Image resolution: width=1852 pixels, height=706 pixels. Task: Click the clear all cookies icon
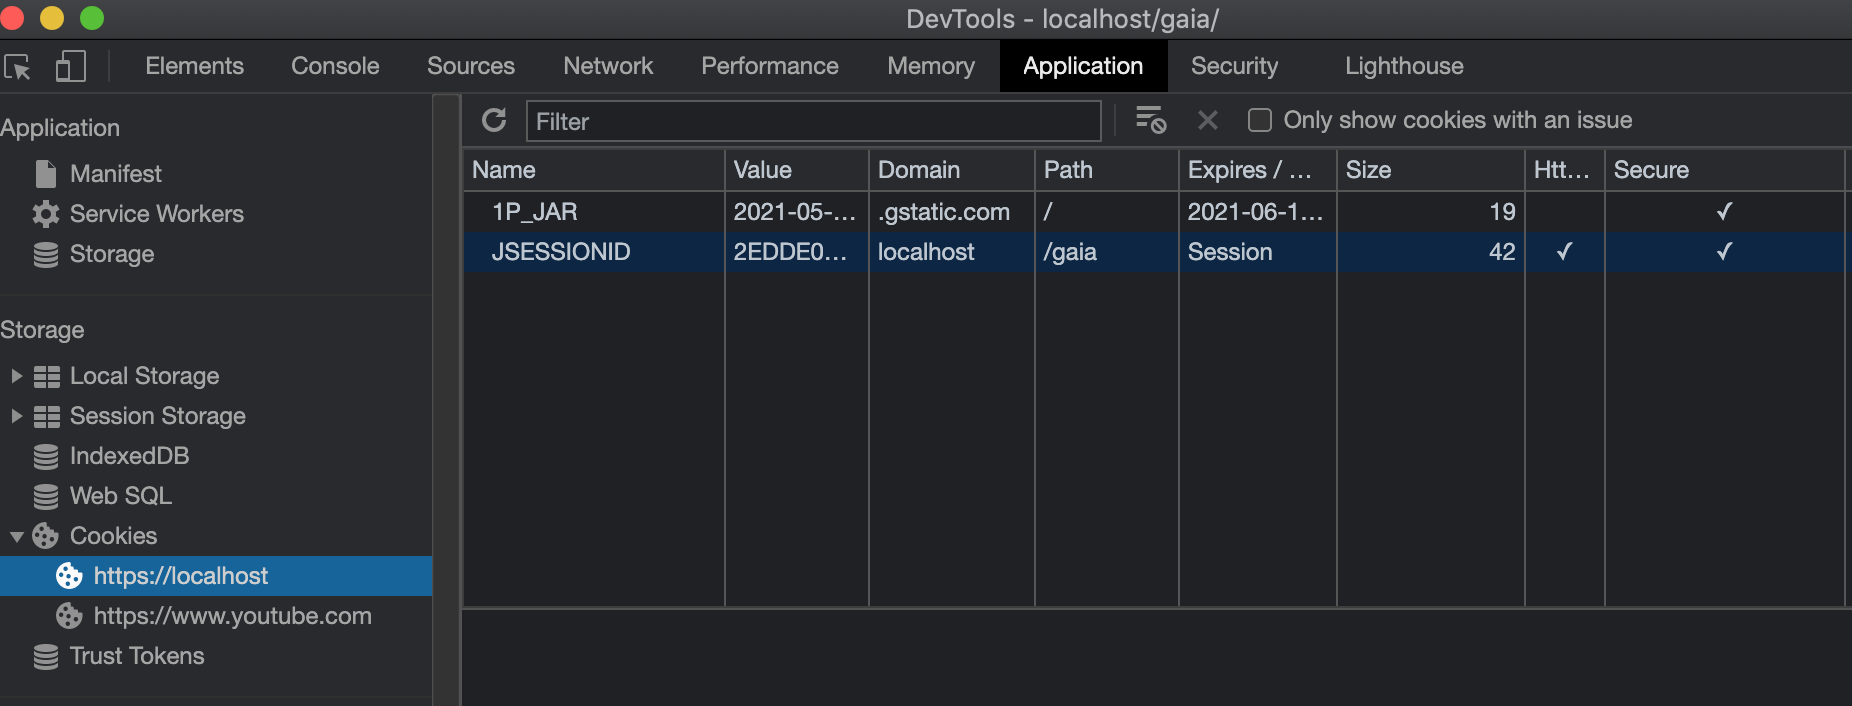tap(1151, 120)
